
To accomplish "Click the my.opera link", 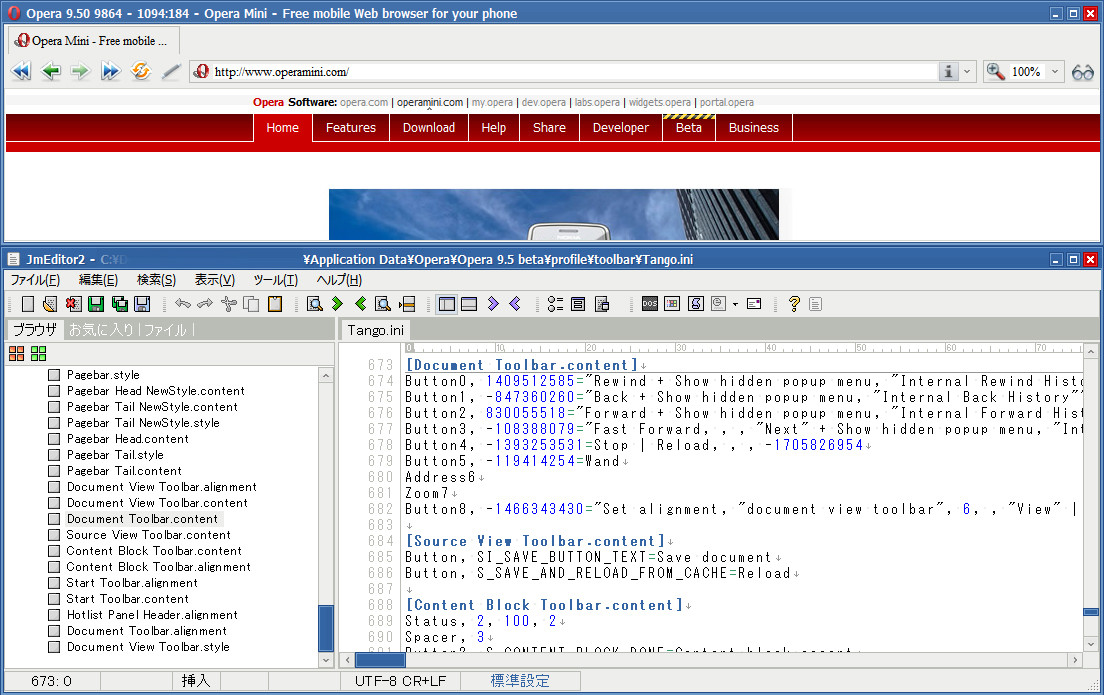I will point(492,102).
